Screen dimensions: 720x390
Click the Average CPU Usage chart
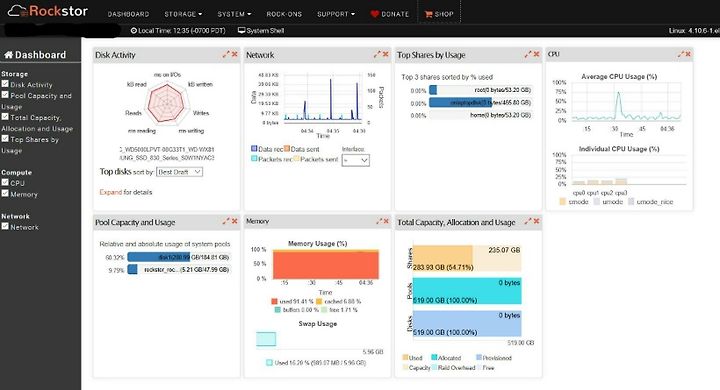(x=626, y=102)
